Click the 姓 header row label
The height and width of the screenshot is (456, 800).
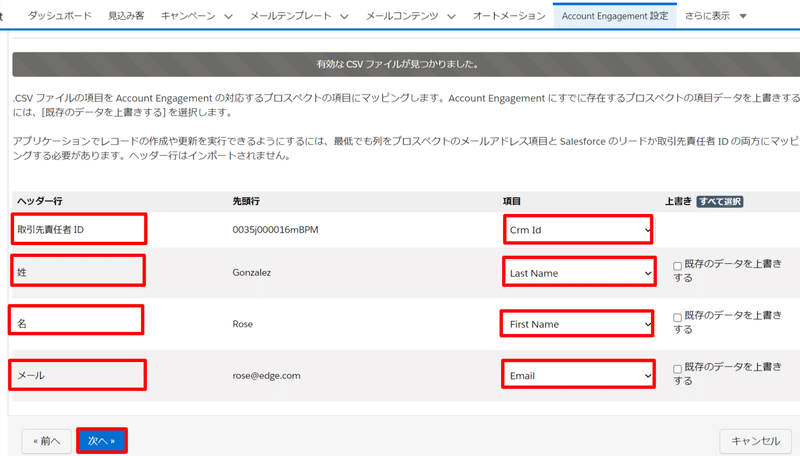[22, 272]
